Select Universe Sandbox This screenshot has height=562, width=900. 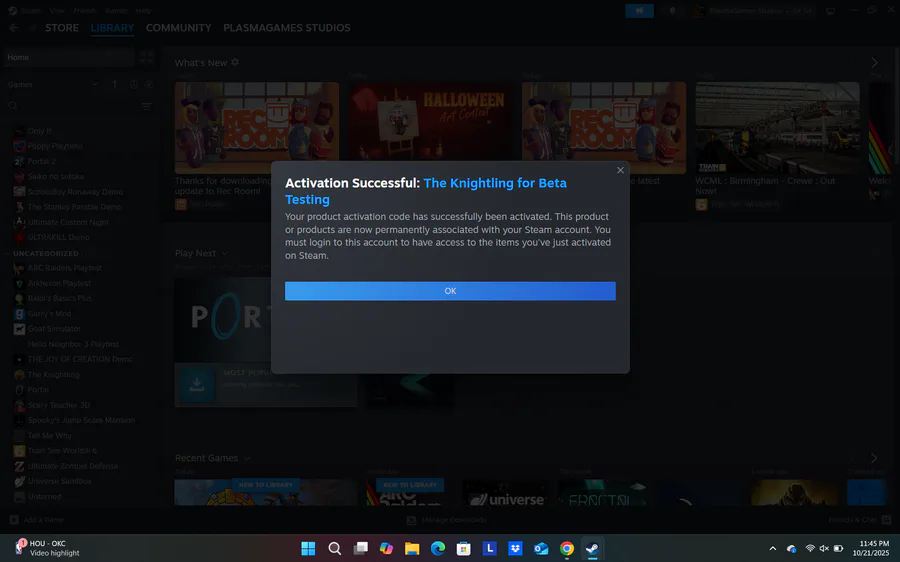coord(60,481)
